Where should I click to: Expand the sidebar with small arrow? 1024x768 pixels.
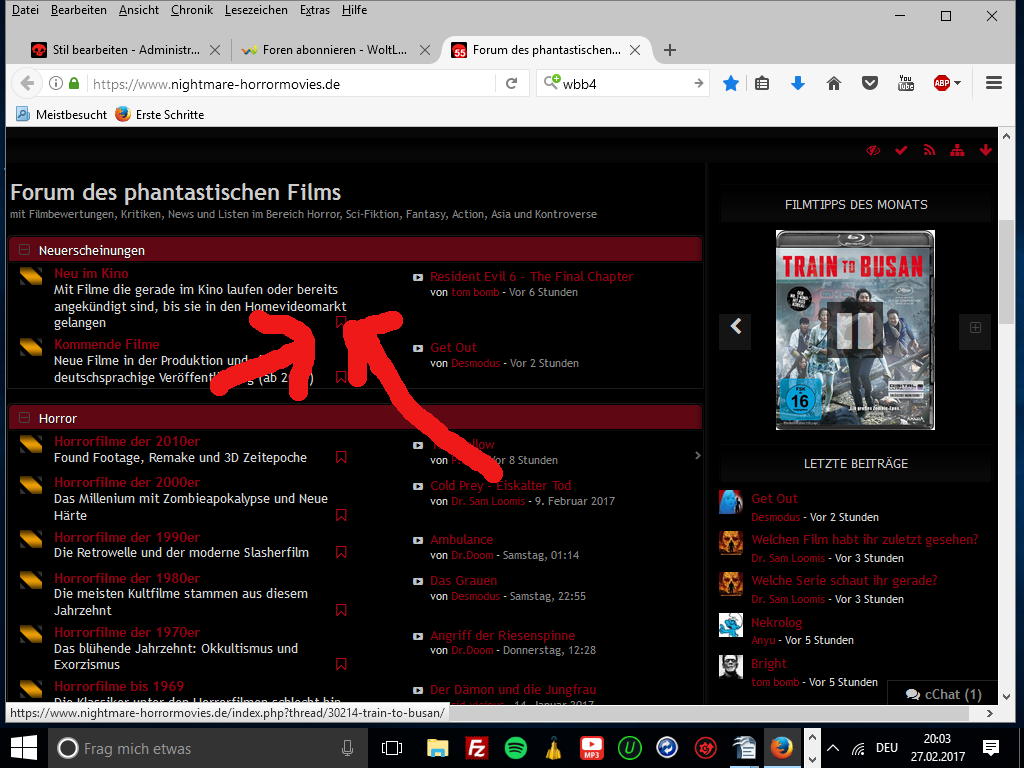(x=697, y=455)
